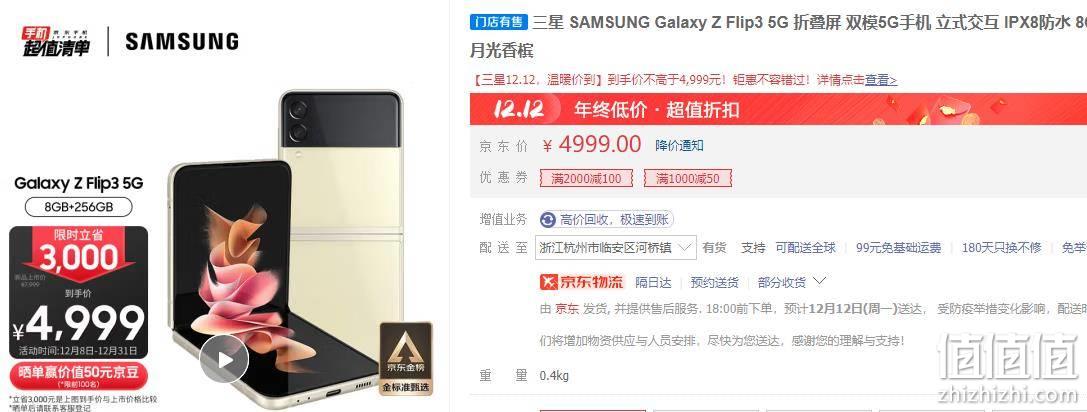1087x412 pixels.
Task: Click the 隔日达 delivery option
Action: coord(653,282)
